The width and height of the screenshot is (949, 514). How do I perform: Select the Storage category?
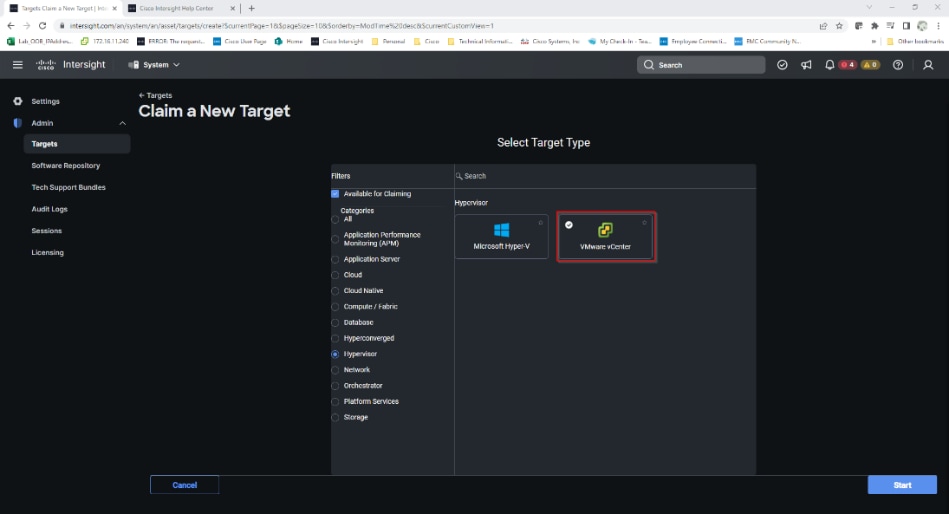point(335,417)
